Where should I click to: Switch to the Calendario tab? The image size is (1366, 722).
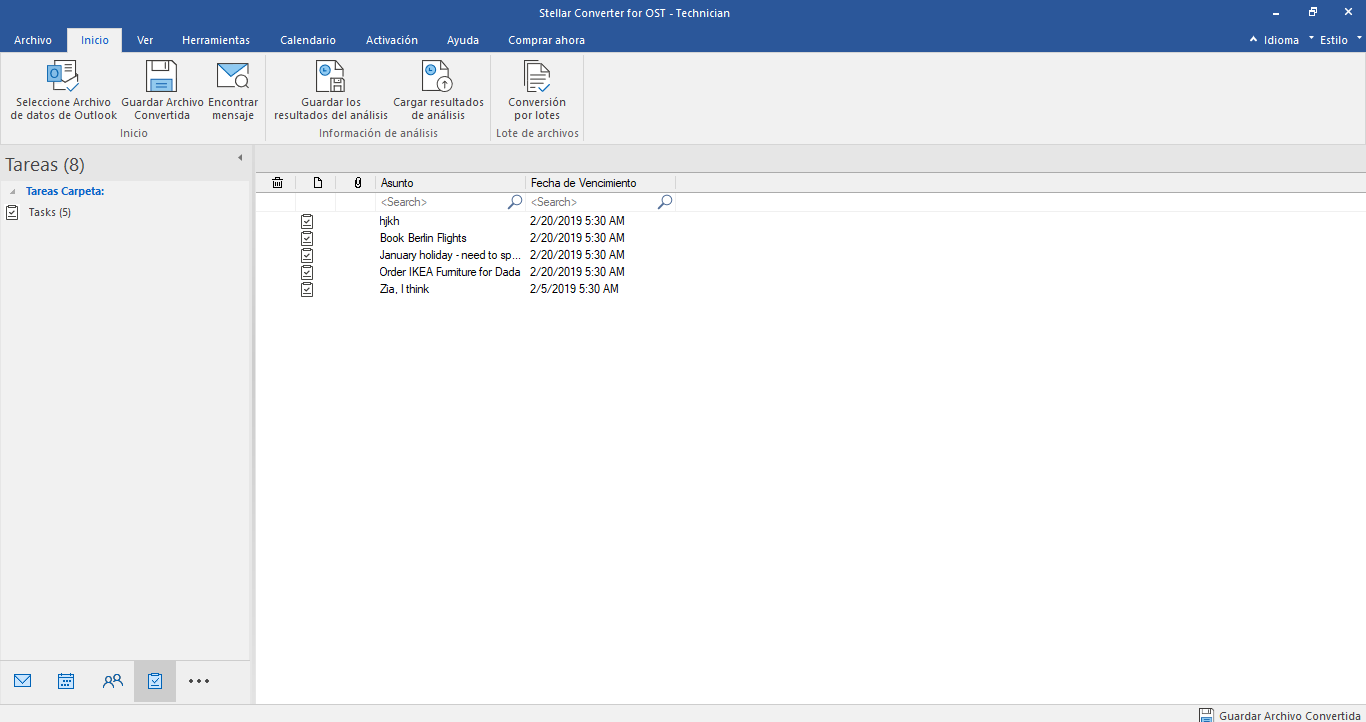tap(308, 40)
